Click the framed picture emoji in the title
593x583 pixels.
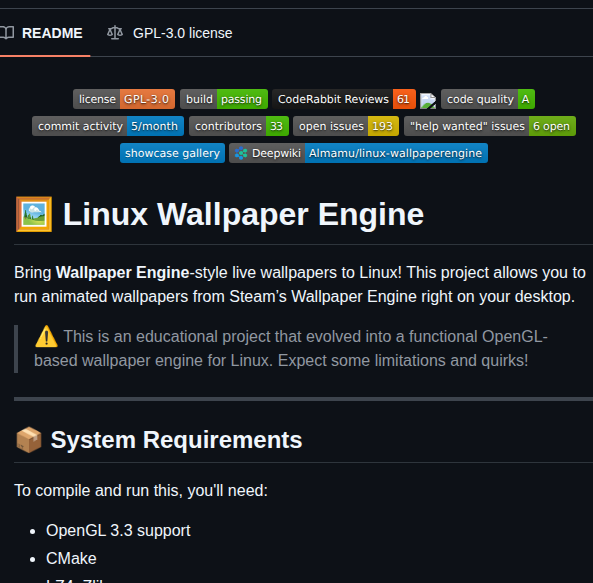click(x=34, y=214)
